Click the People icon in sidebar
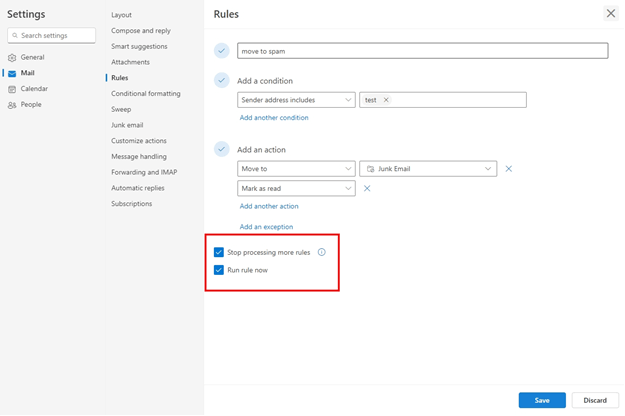 (x=12, y=105)
